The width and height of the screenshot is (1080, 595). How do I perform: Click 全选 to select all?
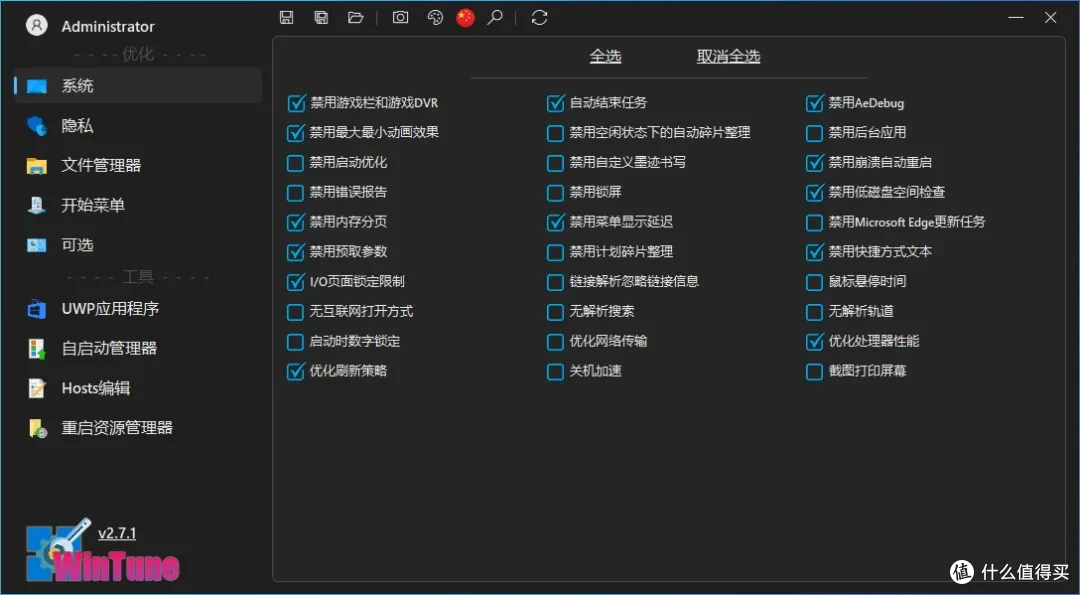(x=605, y=56)
